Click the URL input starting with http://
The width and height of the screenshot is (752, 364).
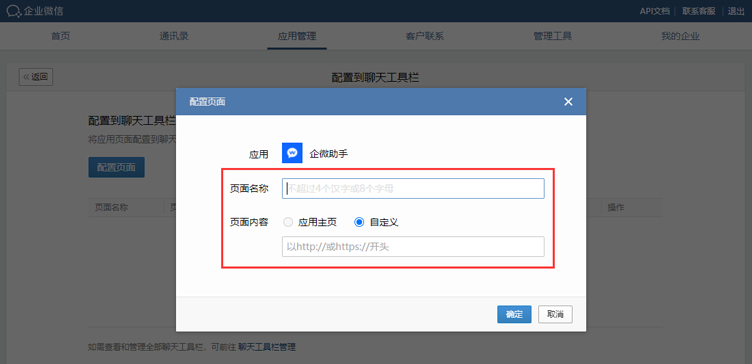[413, 247]
